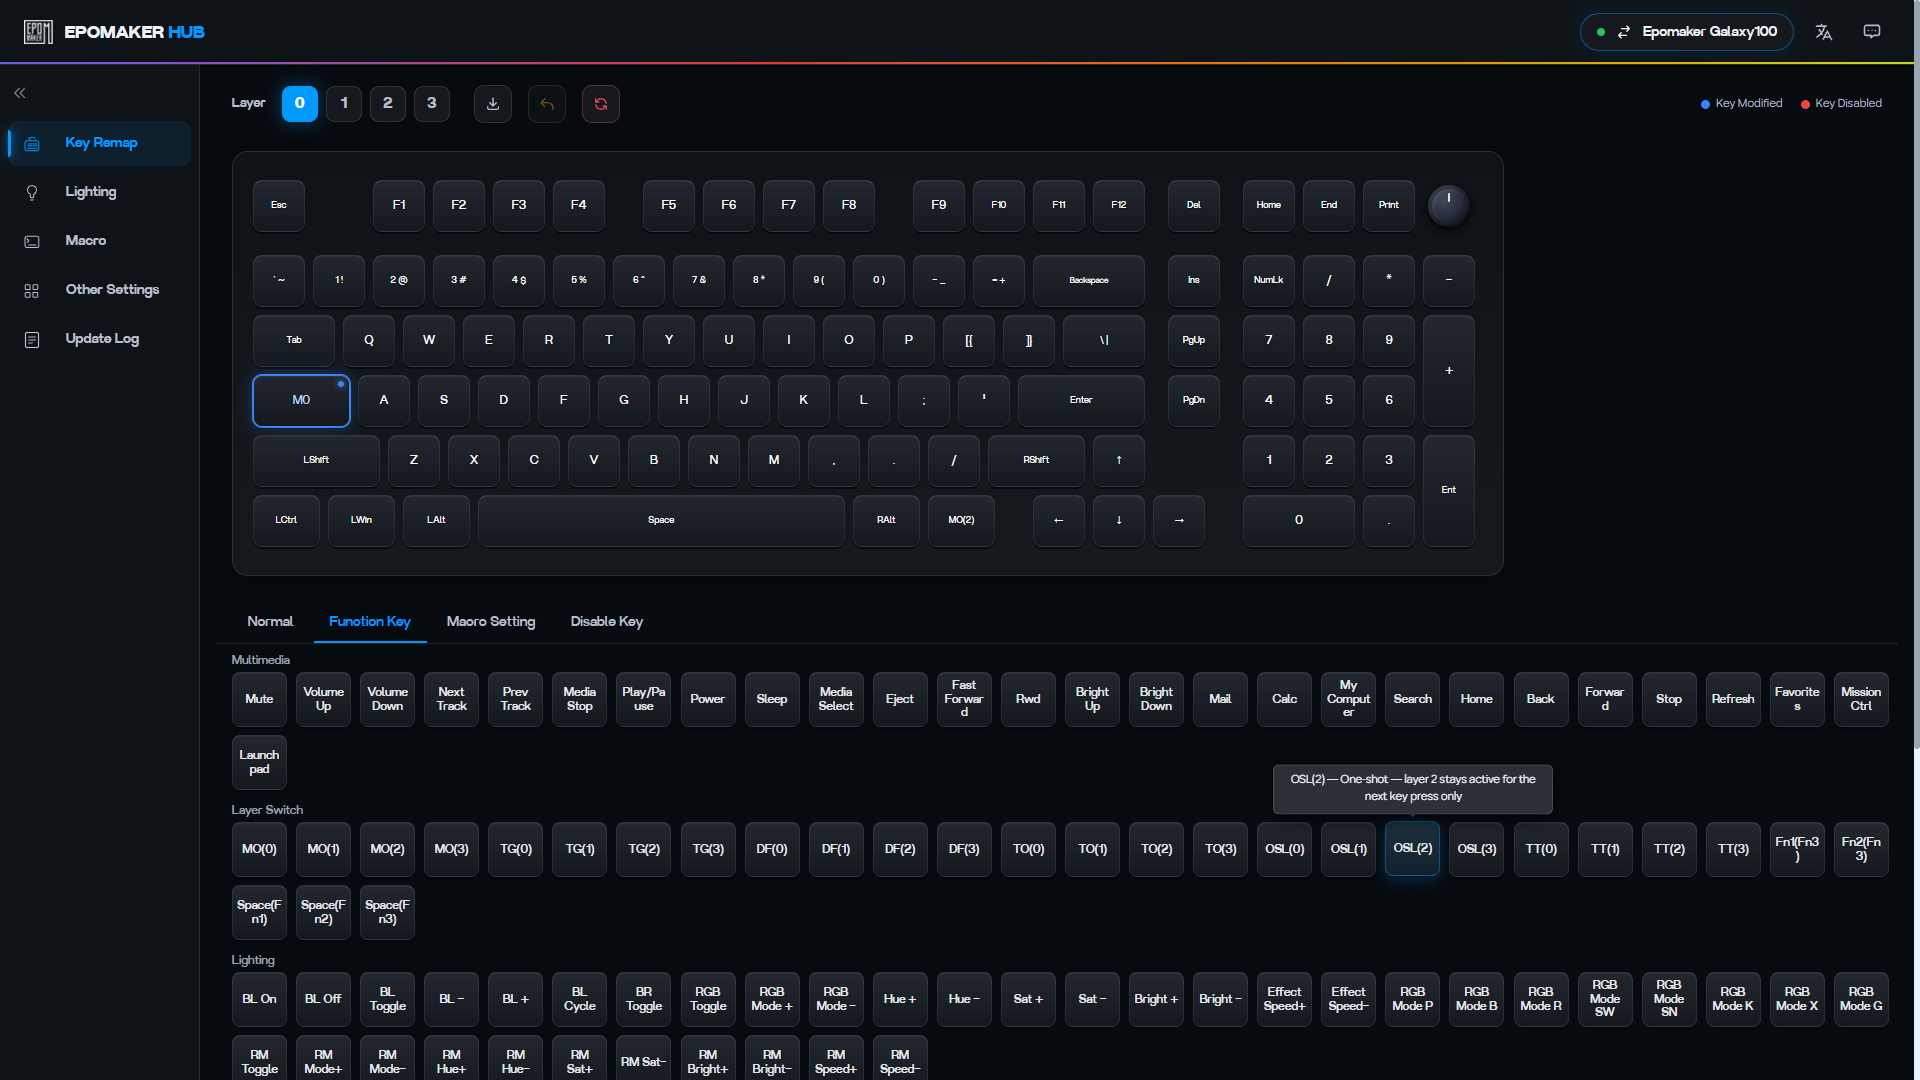
Task: Switch to the Normal tab
Action: point(270,622)
